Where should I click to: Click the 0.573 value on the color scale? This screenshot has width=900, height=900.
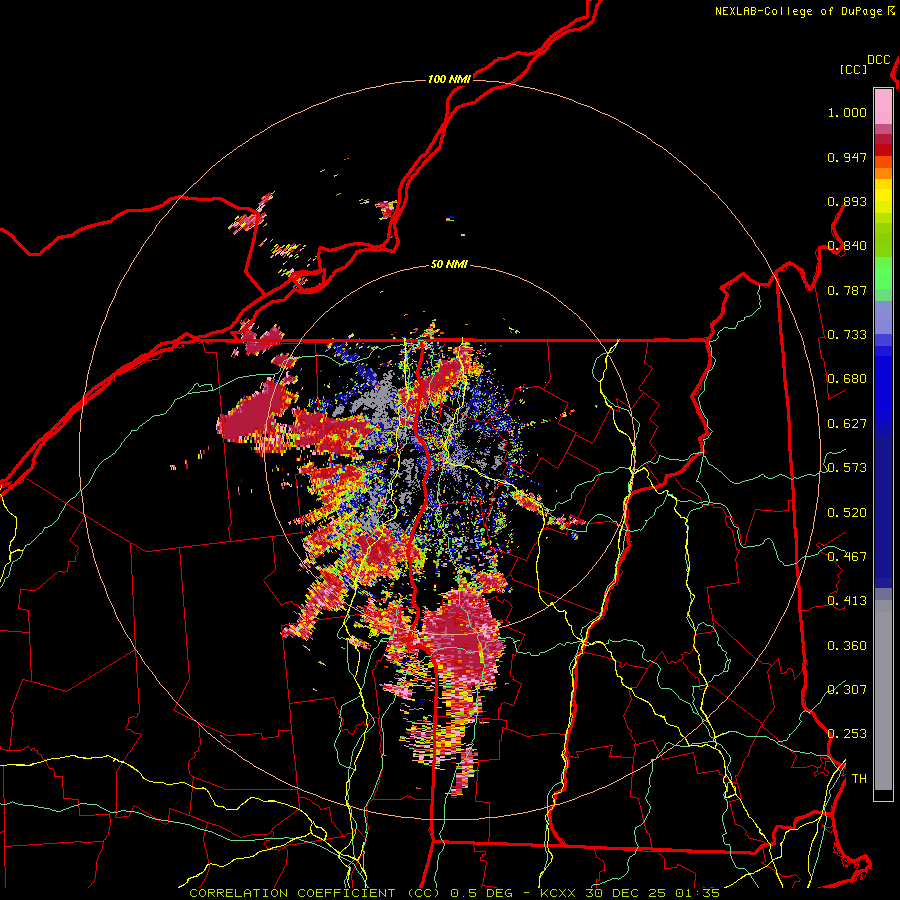847,468
